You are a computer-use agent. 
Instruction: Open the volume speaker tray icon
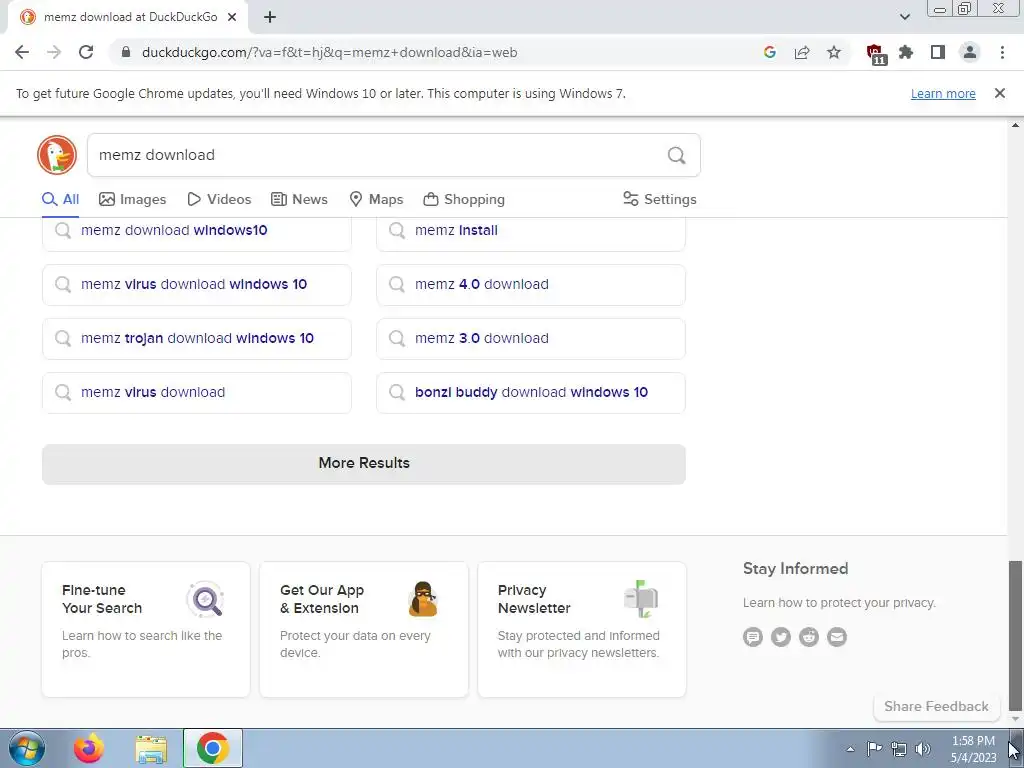coord(923,748)
